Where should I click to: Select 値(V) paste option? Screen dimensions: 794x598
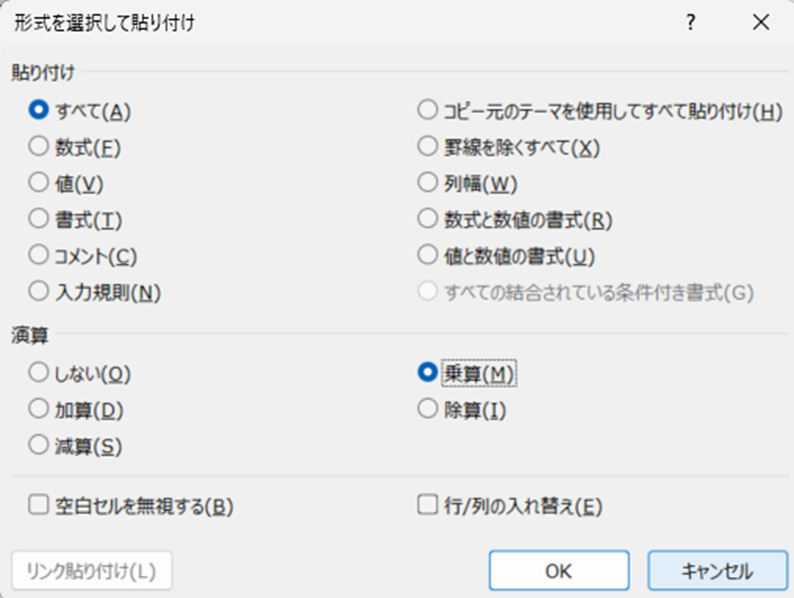coord(40,183)
